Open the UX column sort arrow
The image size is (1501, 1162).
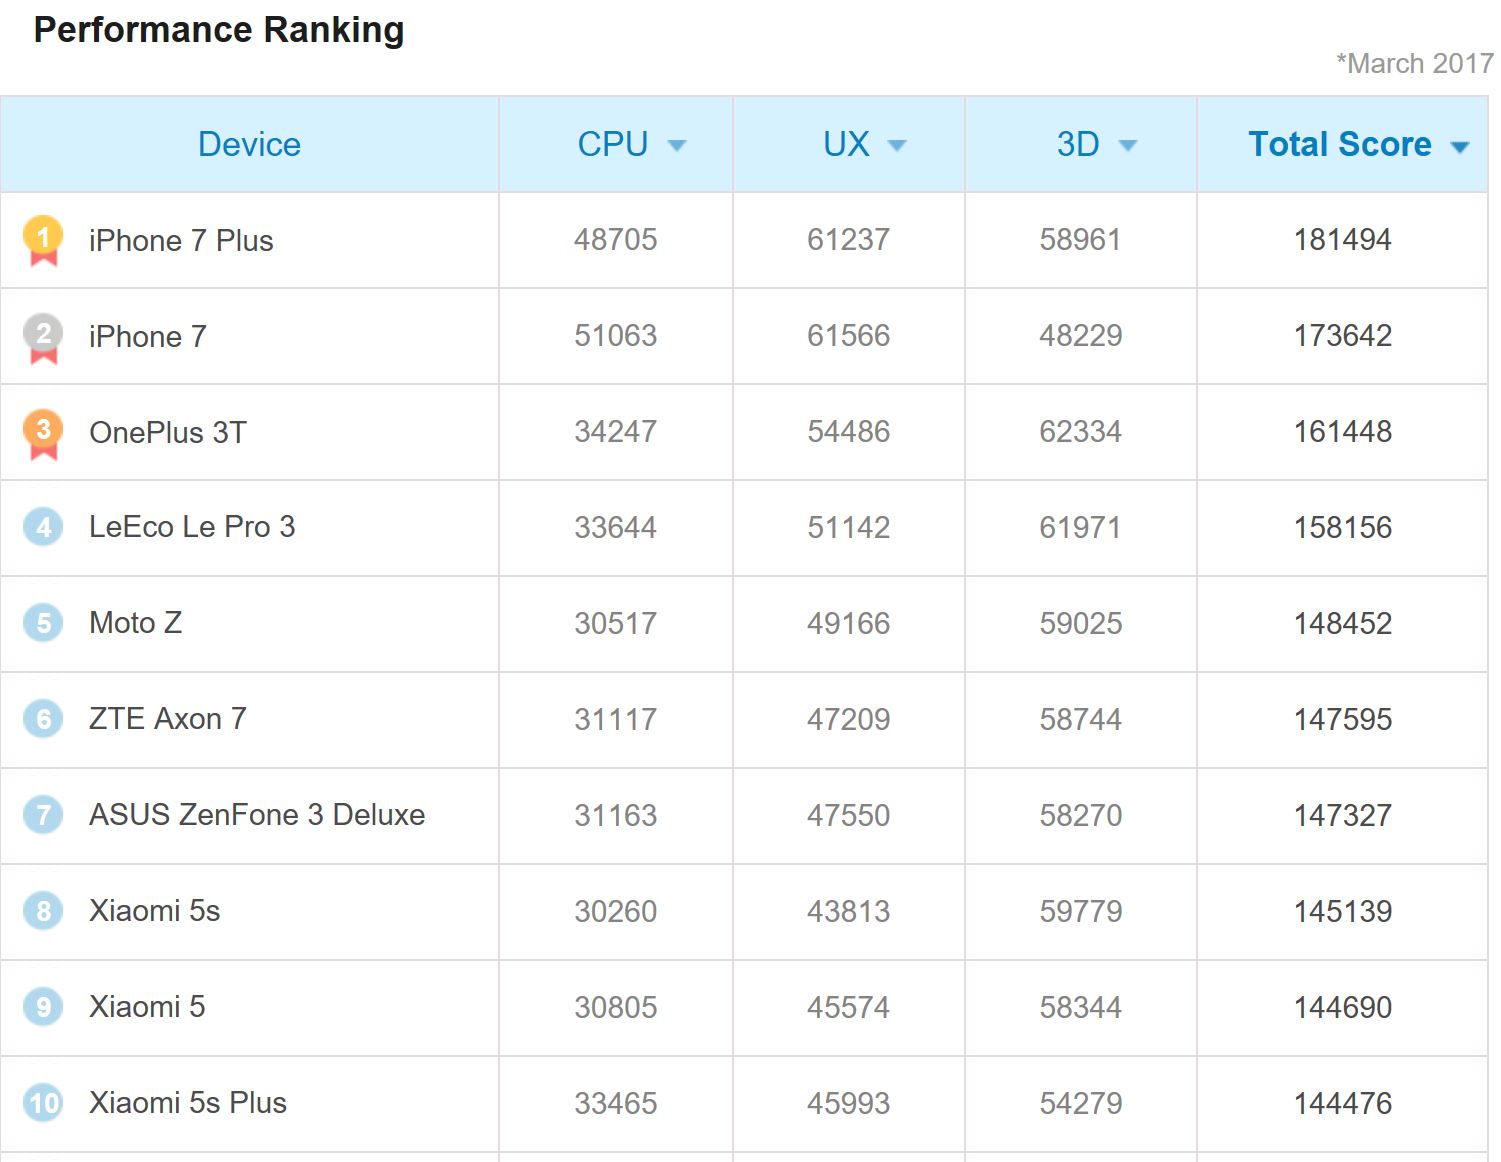tap(897, 146)
